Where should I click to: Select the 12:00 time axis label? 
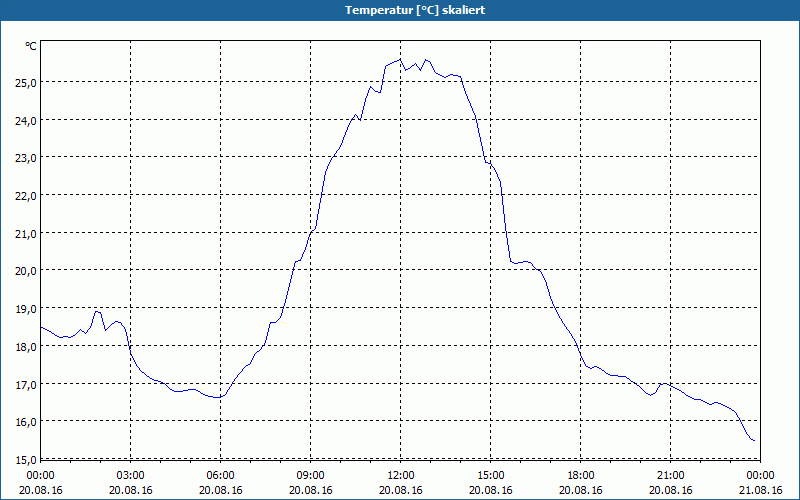coord(400,475)
